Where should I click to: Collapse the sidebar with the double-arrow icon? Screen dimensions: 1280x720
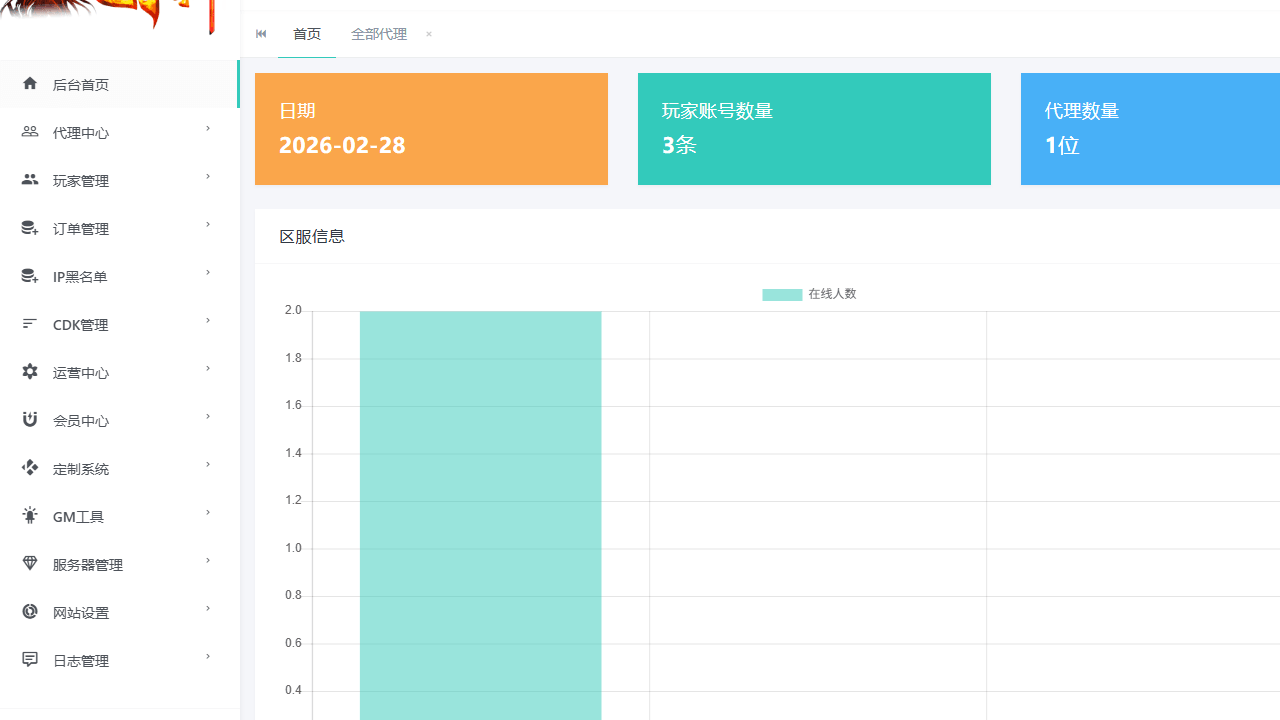[261, 34]
